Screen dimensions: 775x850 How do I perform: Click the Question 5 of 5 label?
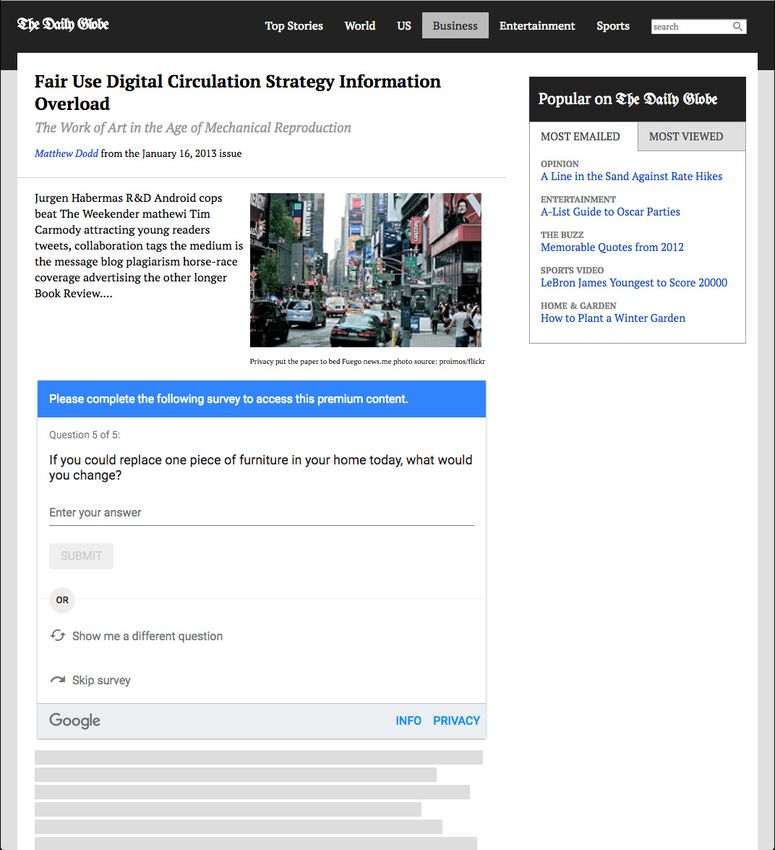coord(85,435)
